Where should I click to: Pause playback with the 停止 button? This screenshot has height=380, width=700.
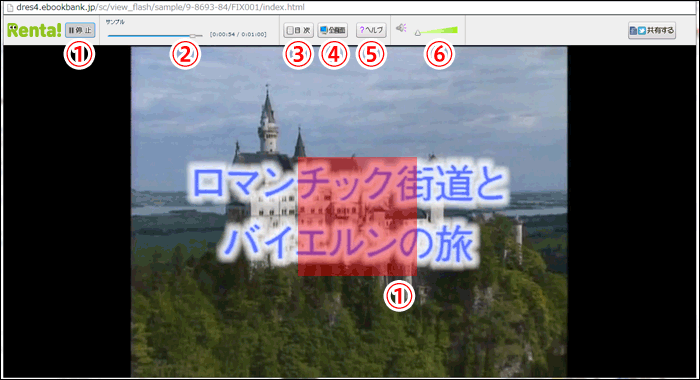[x=80, y=30]
